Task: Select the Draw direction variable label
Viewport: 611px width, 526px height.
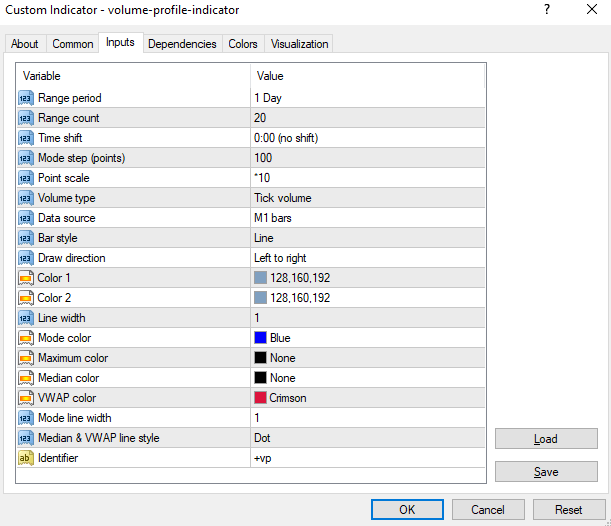Action: [72, 258]
